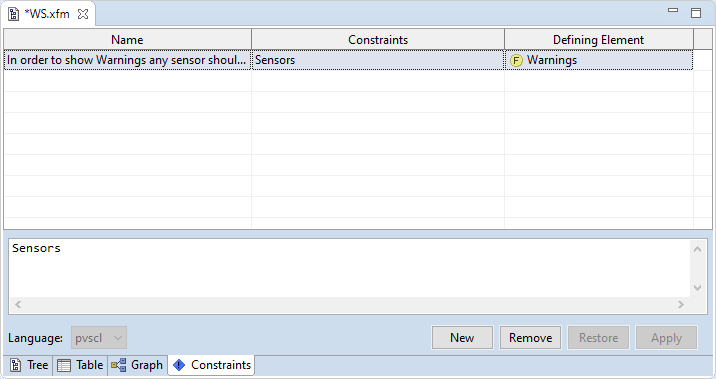
Task: Switch to the Table tab
Action: [x=80, y=365]
